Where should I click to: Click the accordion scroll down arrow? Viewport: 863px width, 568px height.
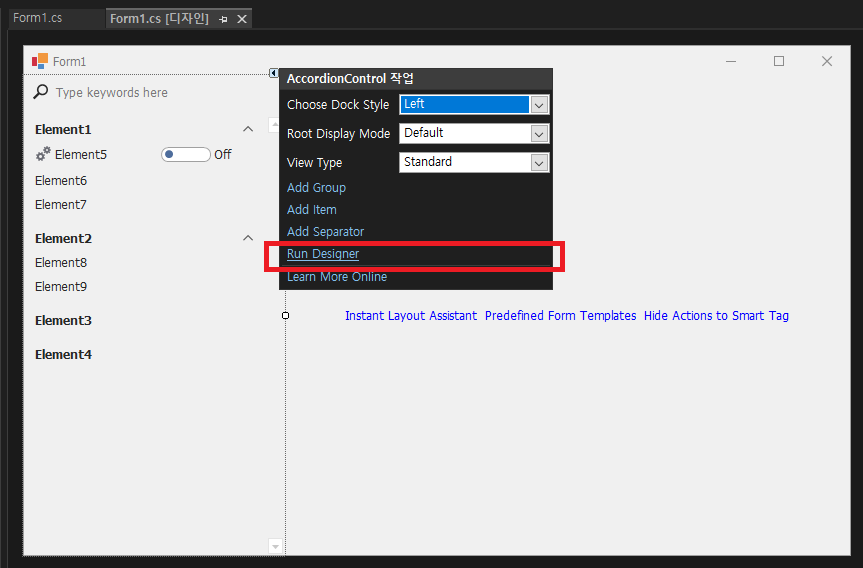(275, 547)
